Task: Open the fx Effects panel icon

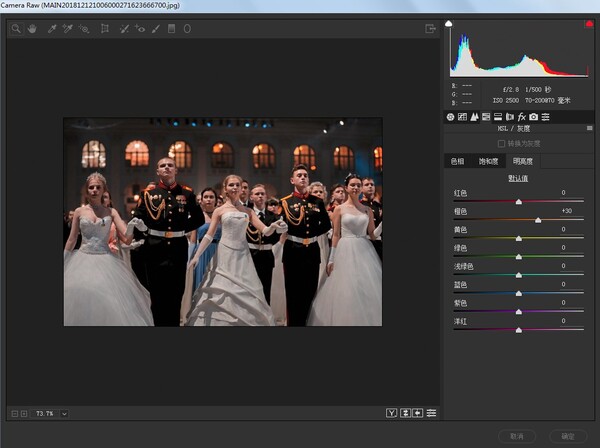Action: pyautogui.click(x=522, y=117)
